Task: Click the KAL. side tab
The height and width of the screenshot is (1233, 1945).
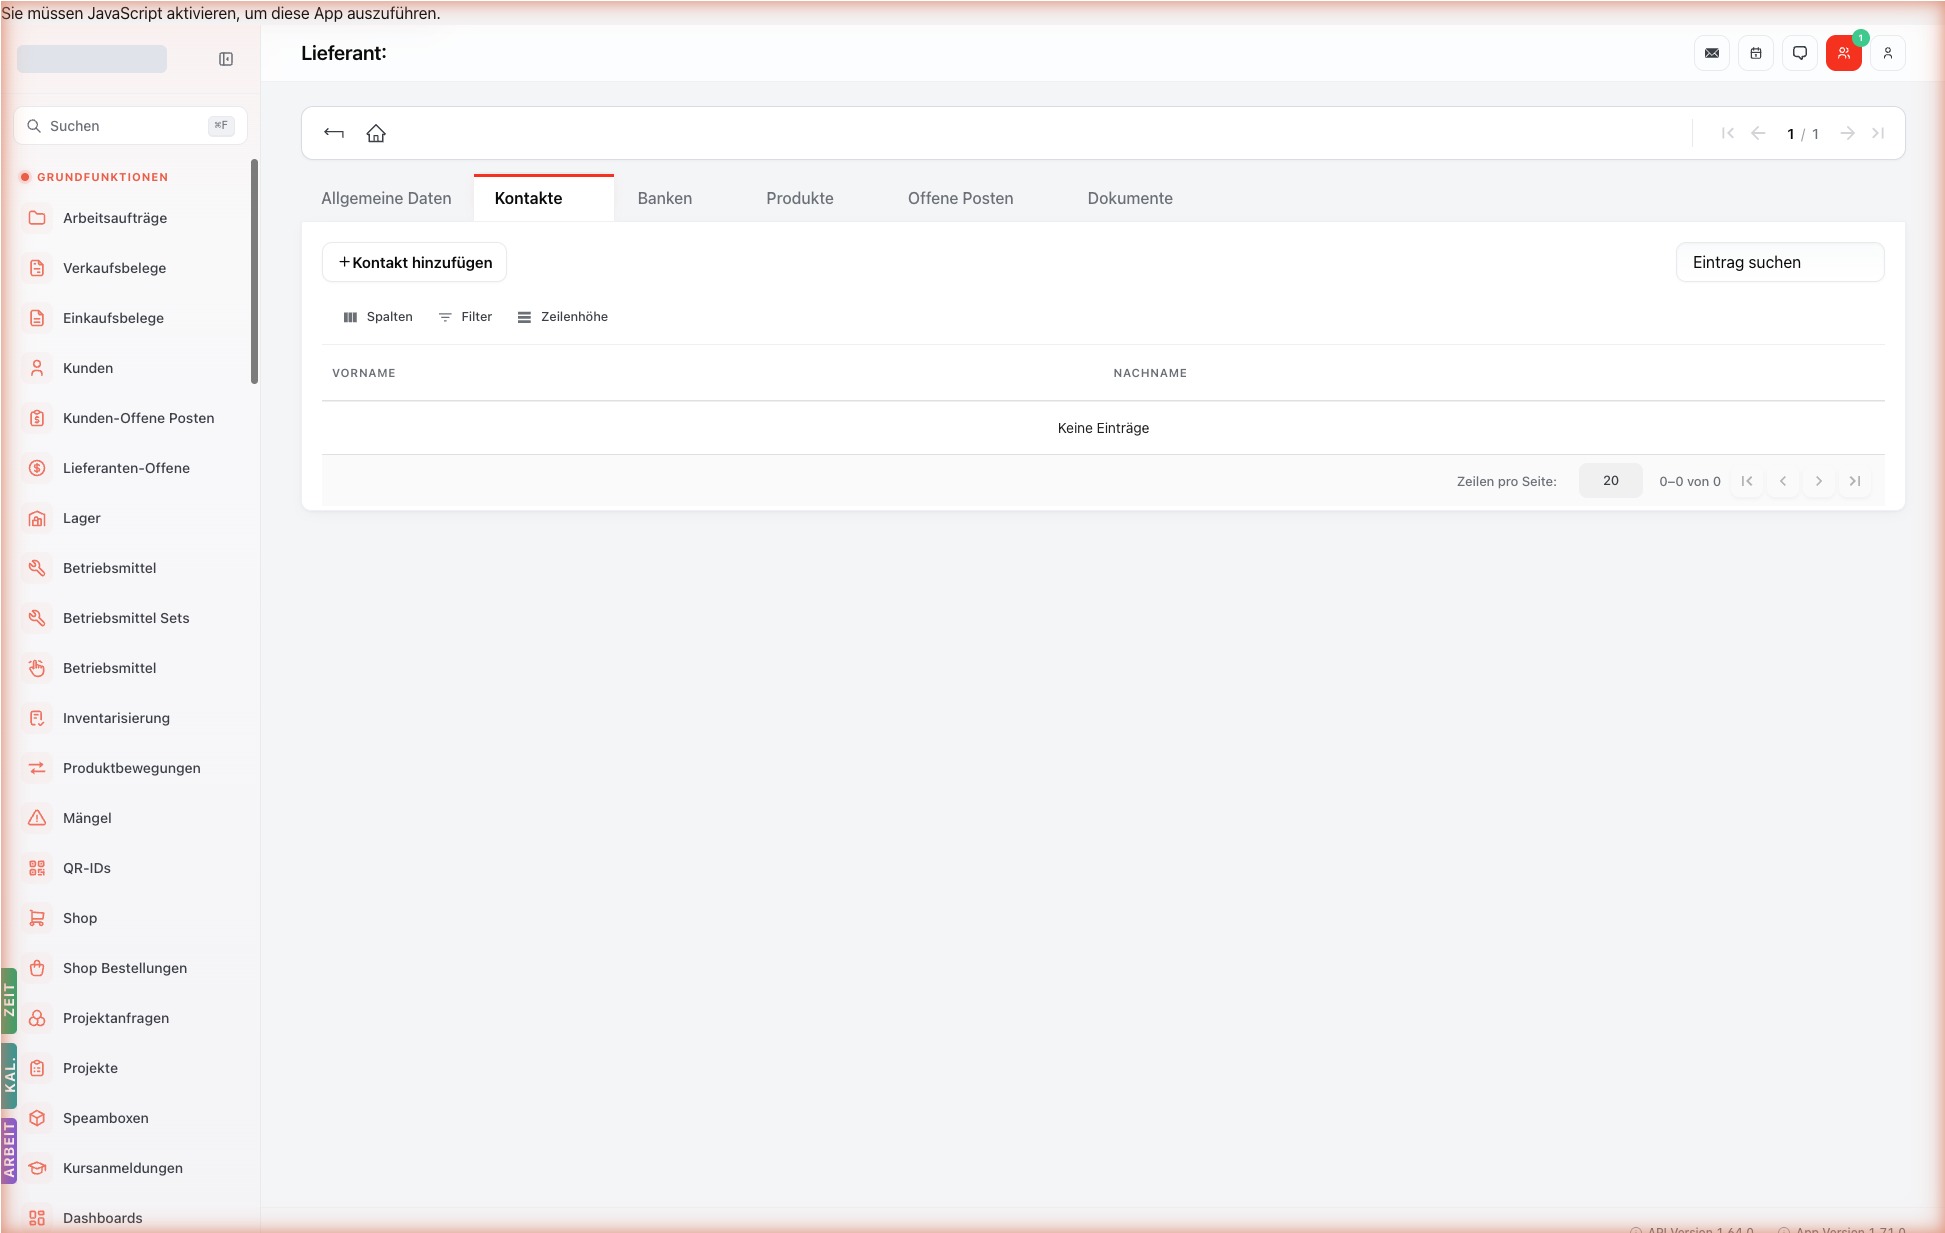Action: click(x=9, y=1076)
